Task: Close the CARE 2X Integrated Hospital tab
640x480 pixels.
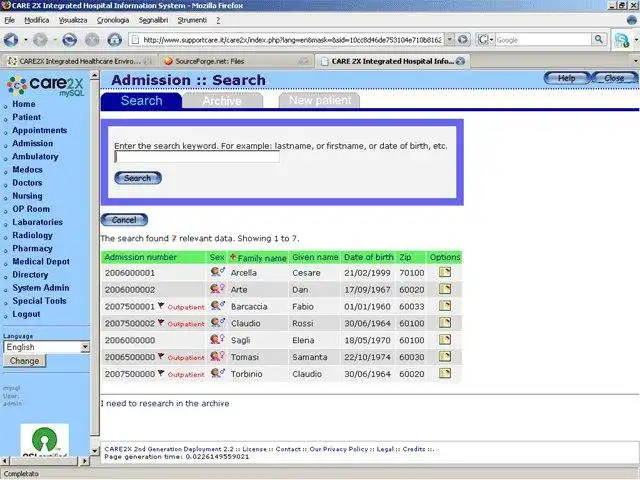Action: click(x=460, y=61)
